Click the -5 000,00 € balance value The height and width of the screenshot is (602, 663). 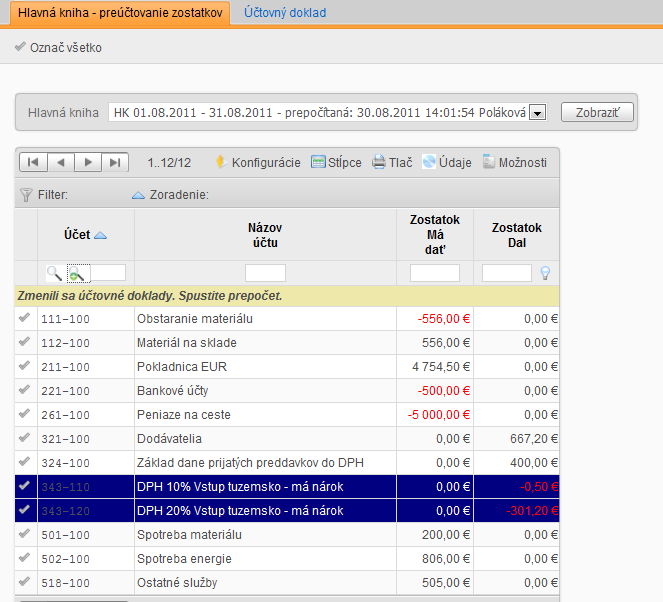[439, 415]
